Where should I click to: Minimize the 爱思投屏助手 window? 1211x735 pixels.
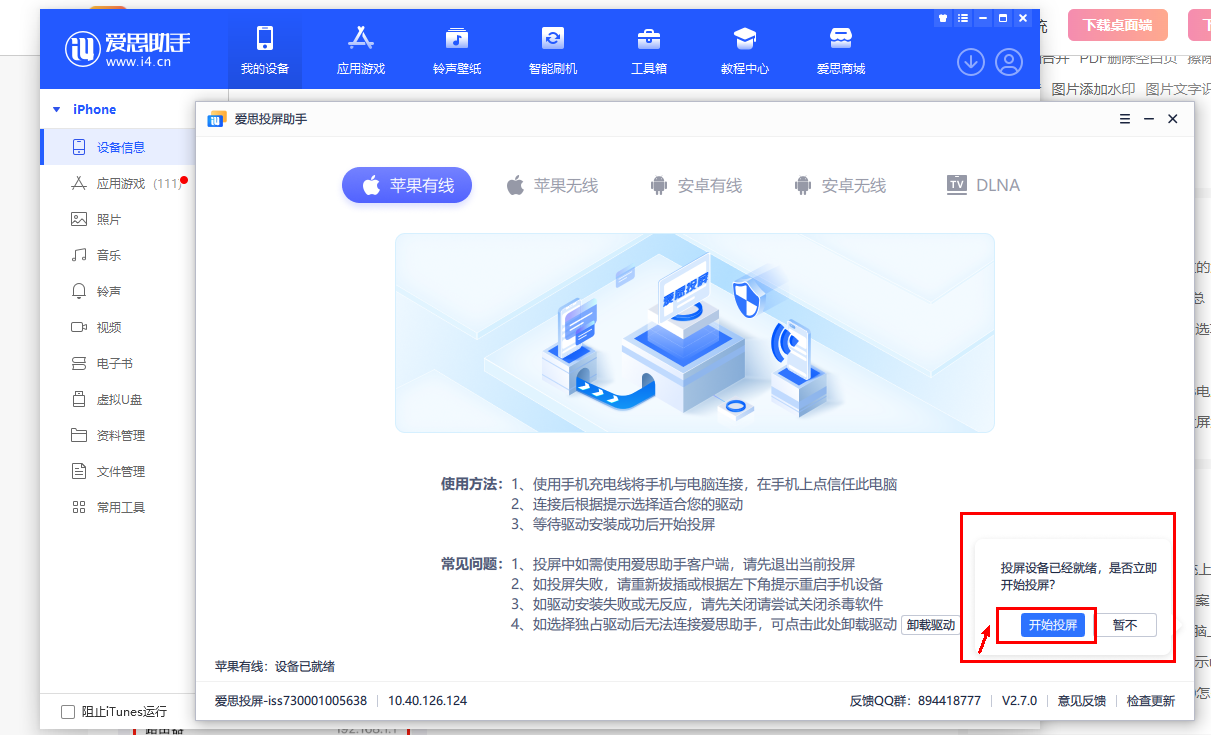click(x=1149, y=119)
